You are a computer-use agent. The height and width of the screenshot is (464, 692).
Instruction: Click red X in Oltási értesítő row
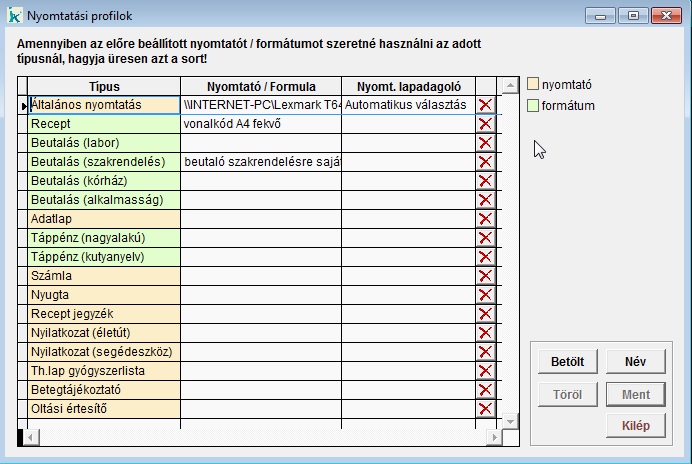click(x=486, y=409)
